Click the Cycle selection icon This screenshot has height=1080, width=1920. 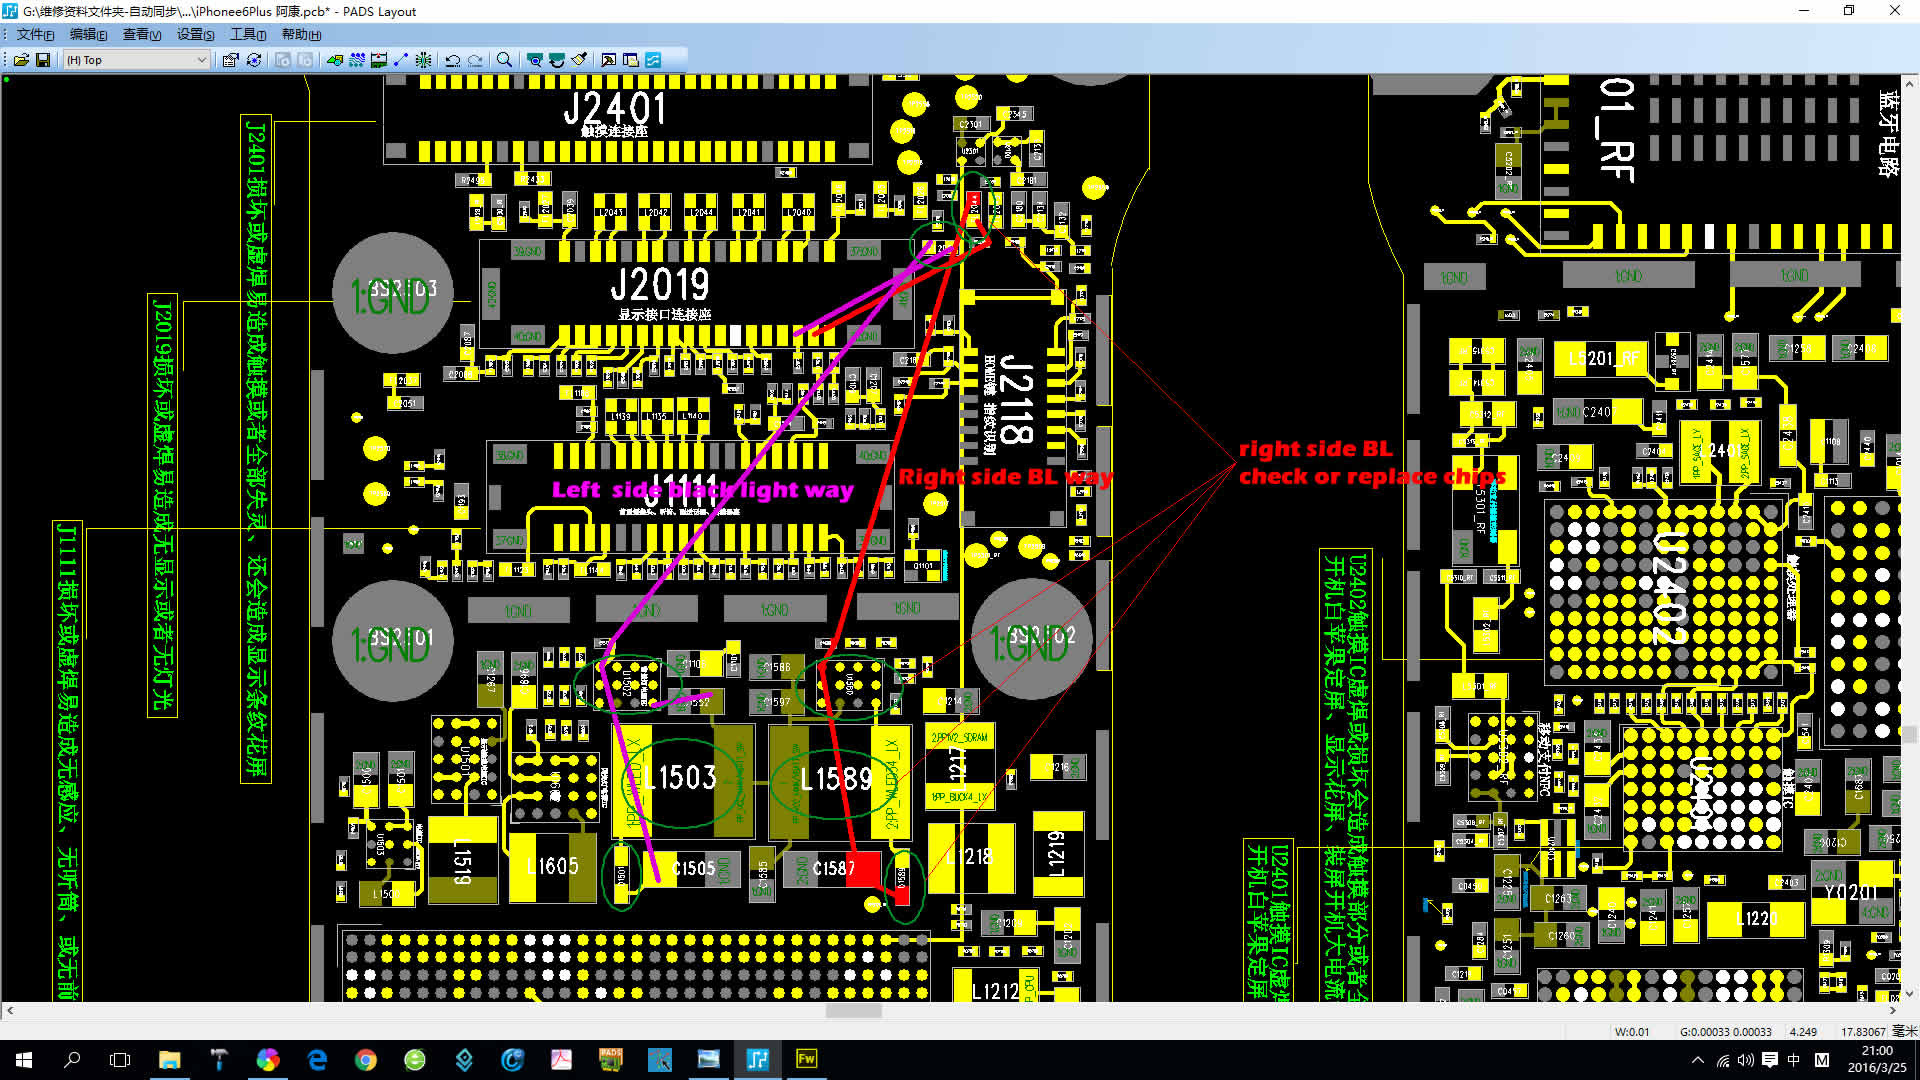coord(254,60)
